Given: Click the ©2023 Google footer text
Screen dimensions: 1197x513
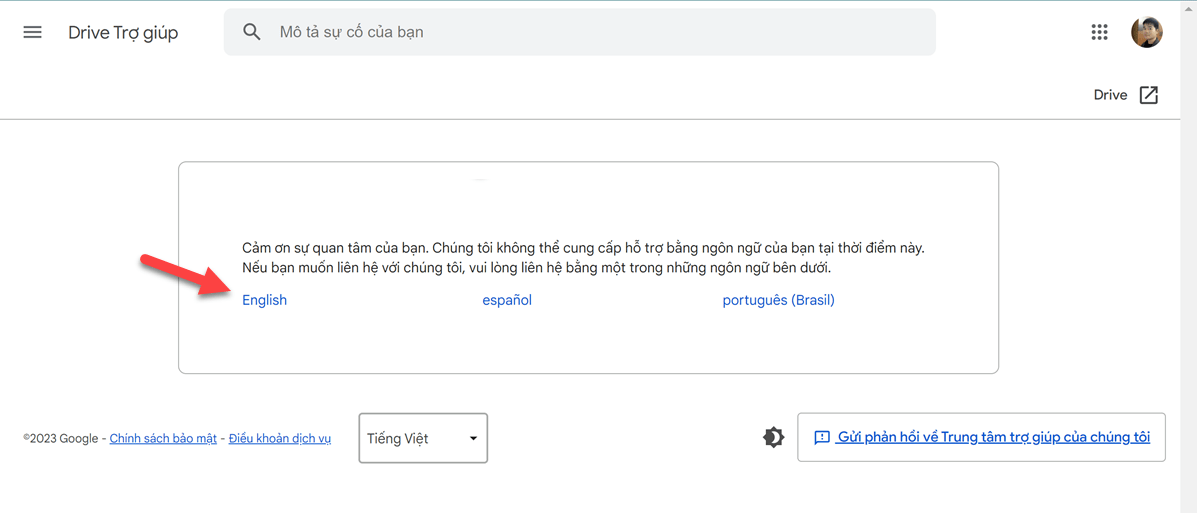Looking at the screenshot, I should click(x=61, y=438).
